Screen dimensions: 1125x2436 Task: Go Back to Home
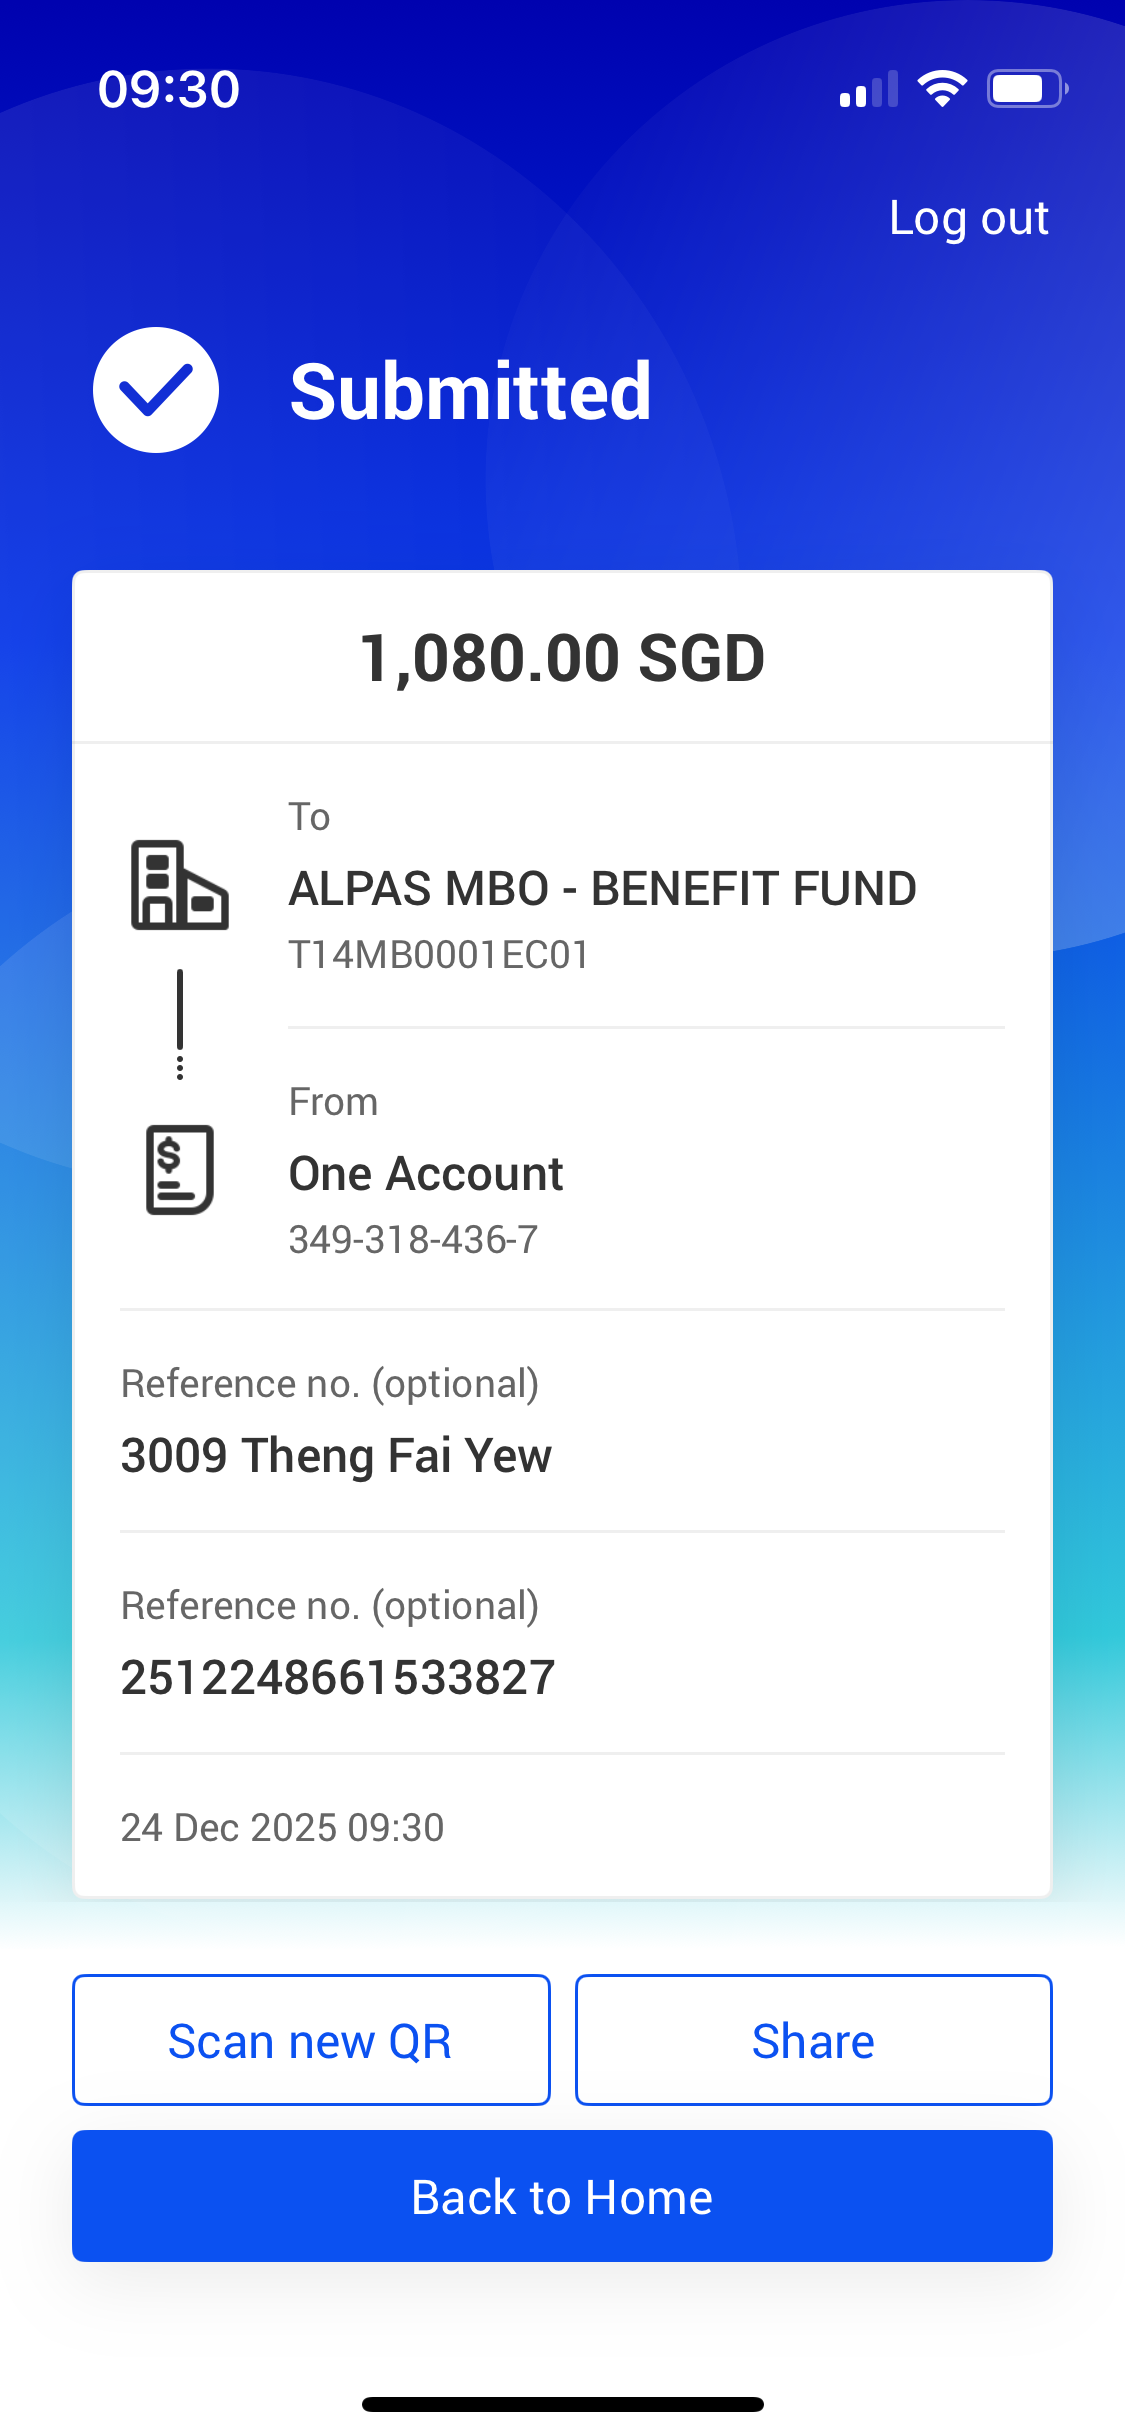[562, 2196]
